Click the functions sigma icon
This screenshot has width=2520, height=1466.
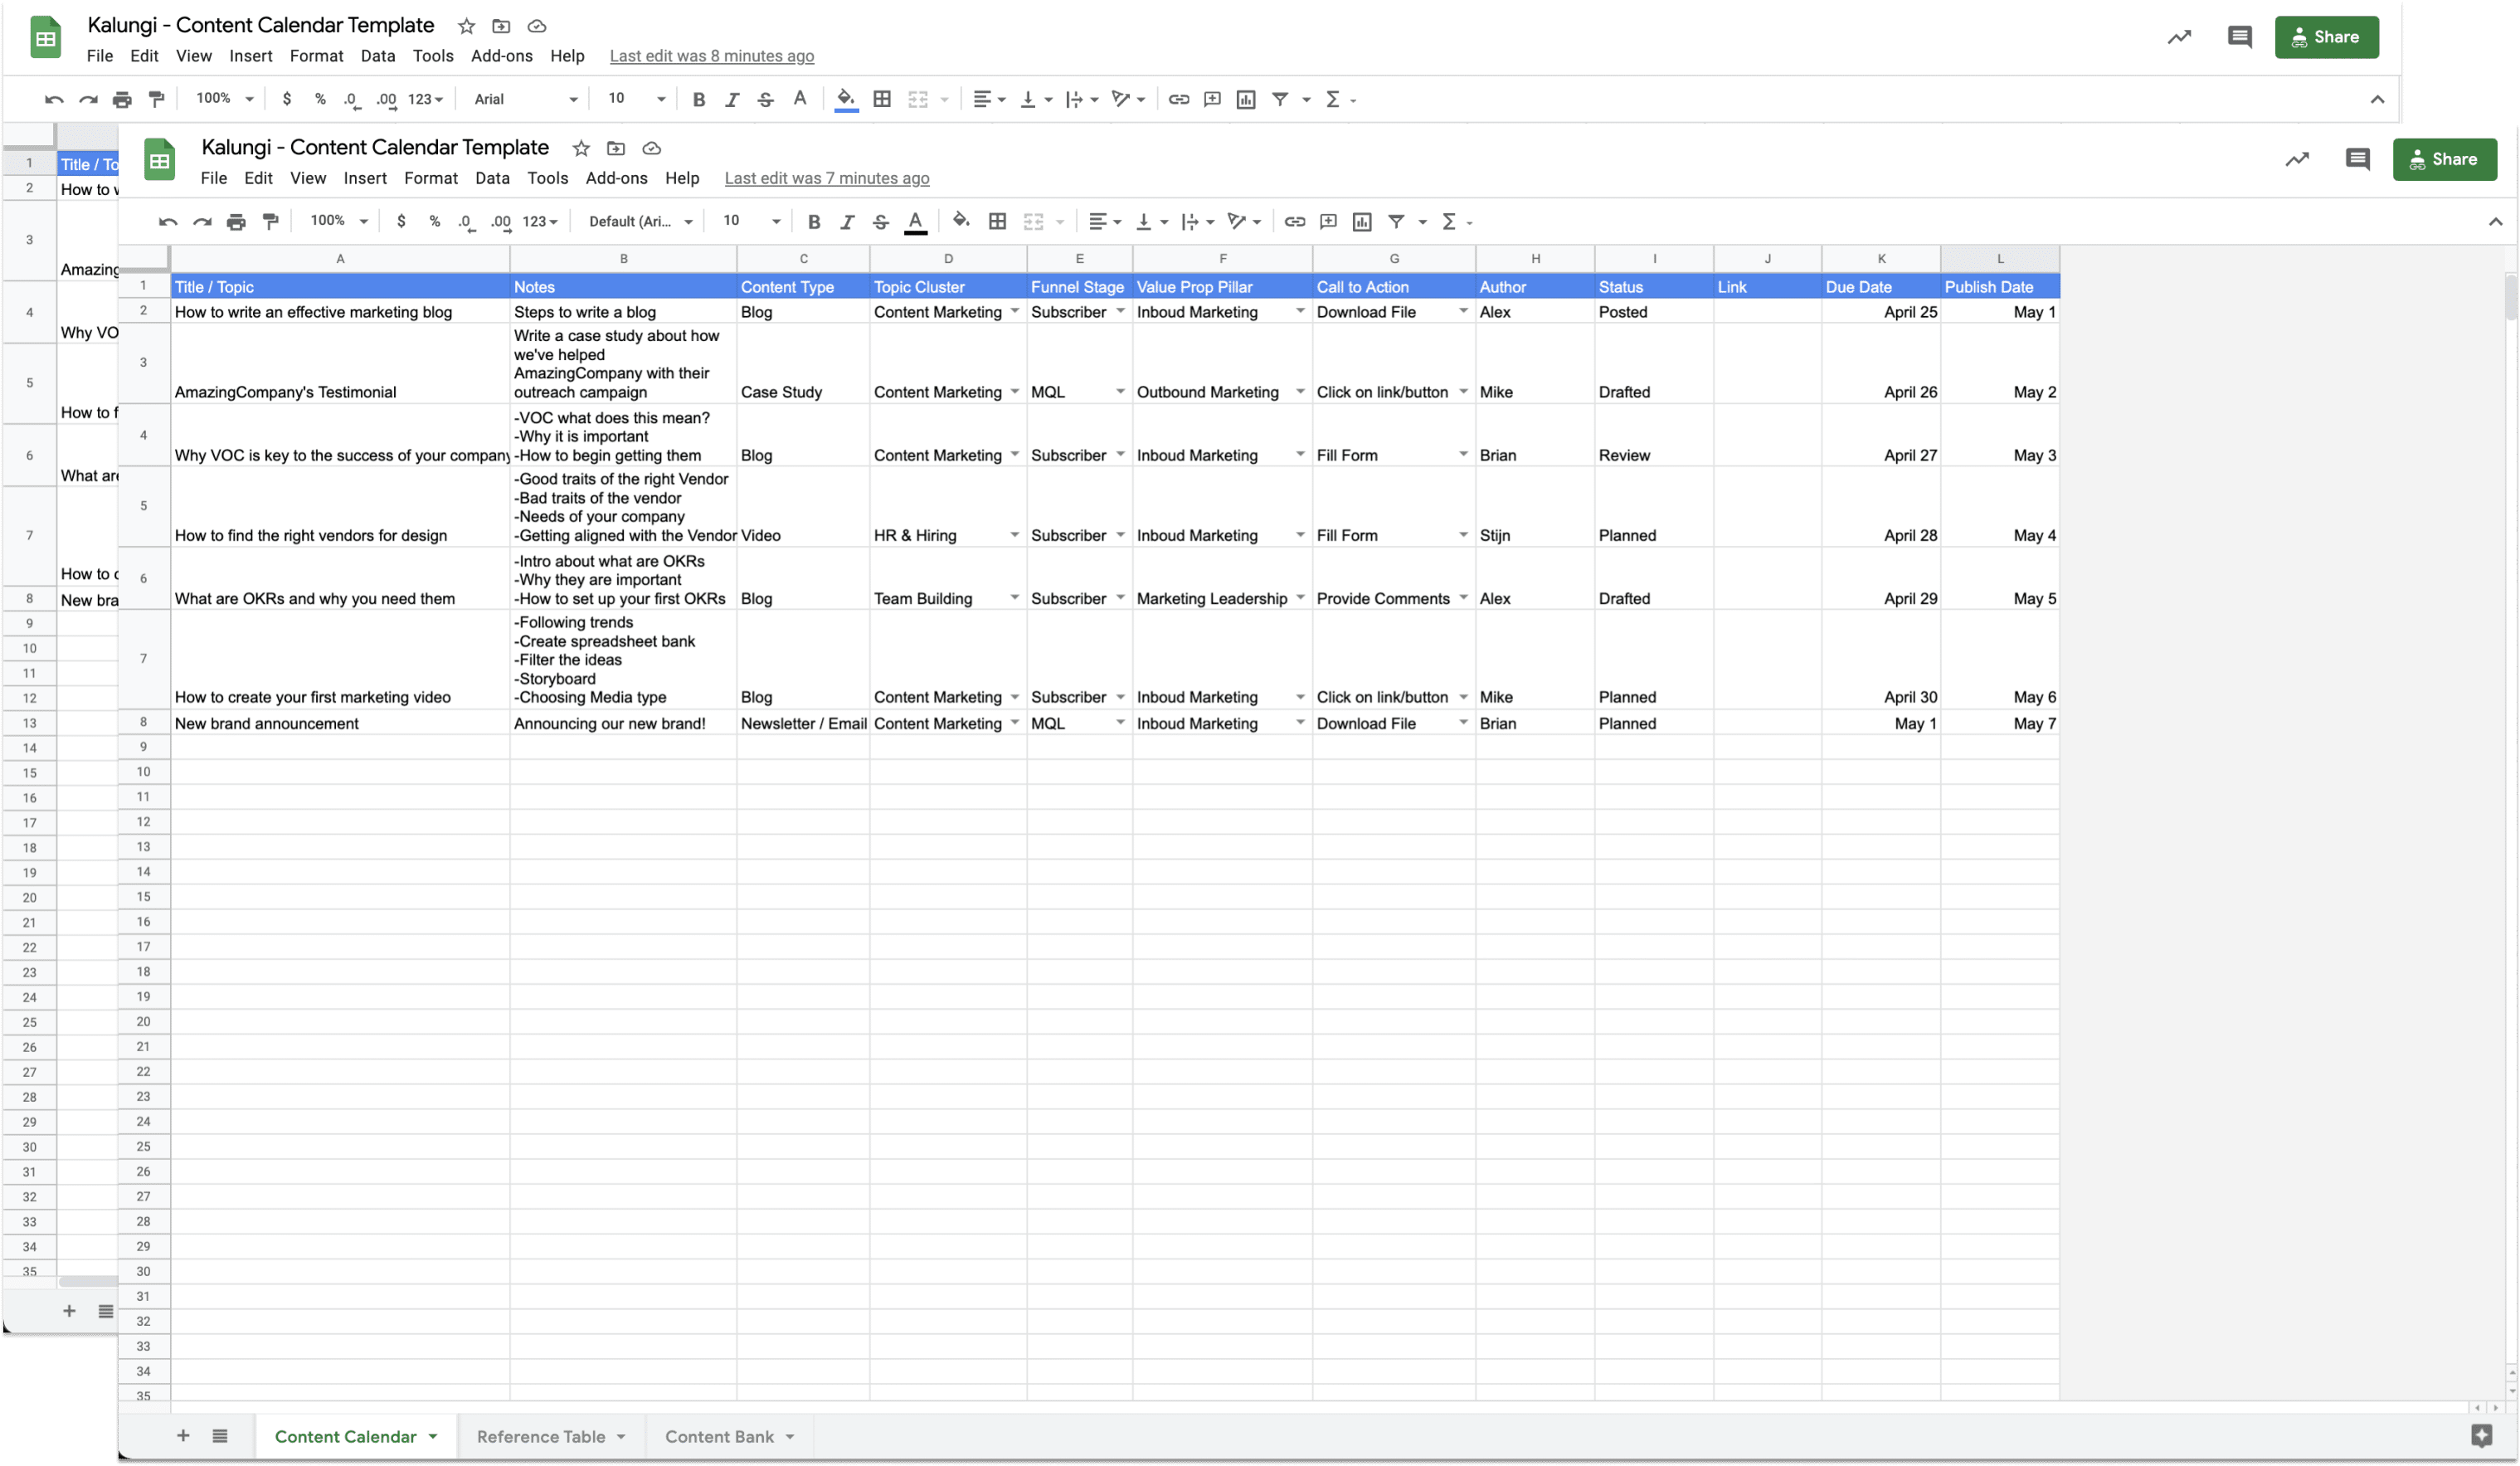click(1449, 222)
